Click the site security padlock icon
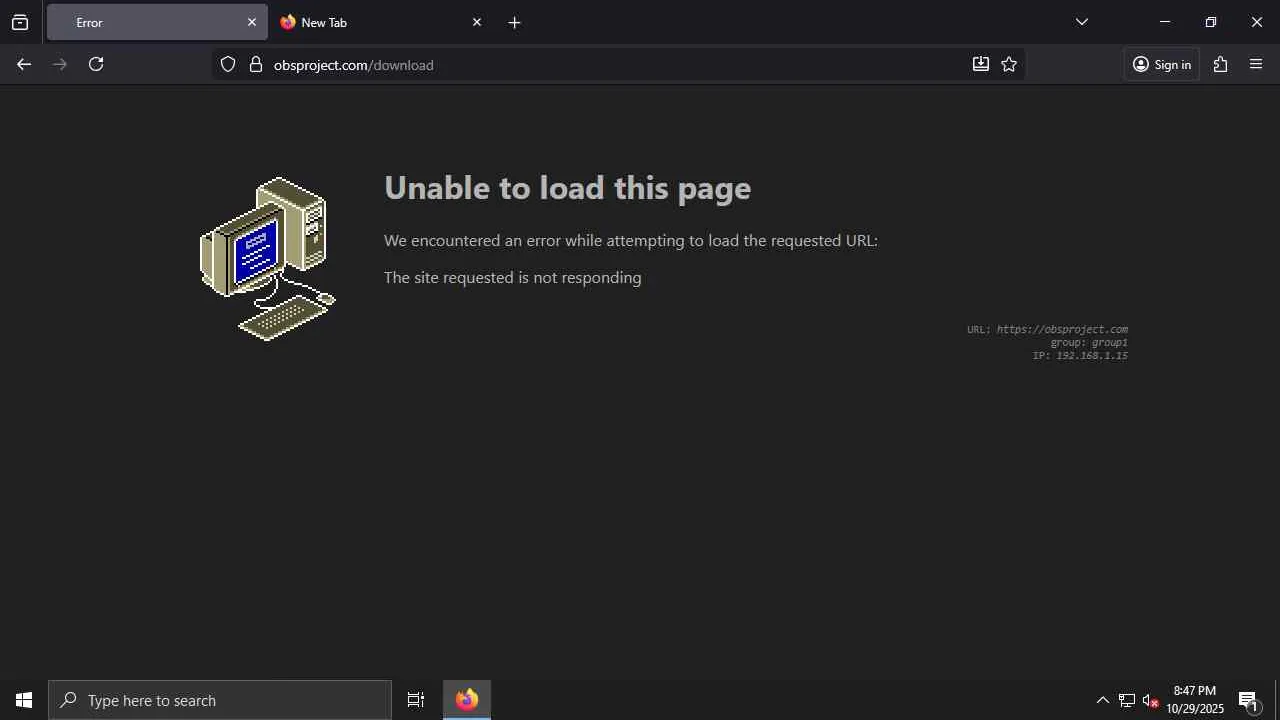 tap(256, 64)
